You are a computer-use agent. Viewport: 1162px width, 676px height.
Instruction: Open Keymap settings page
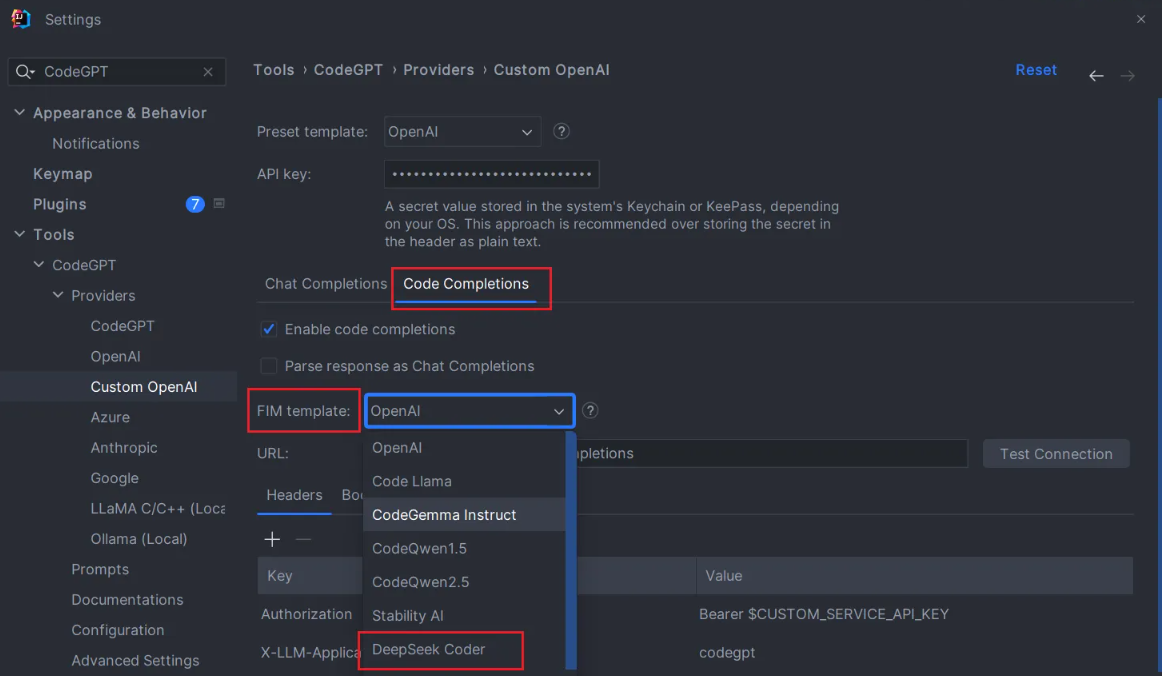click(x=63, y=173)
